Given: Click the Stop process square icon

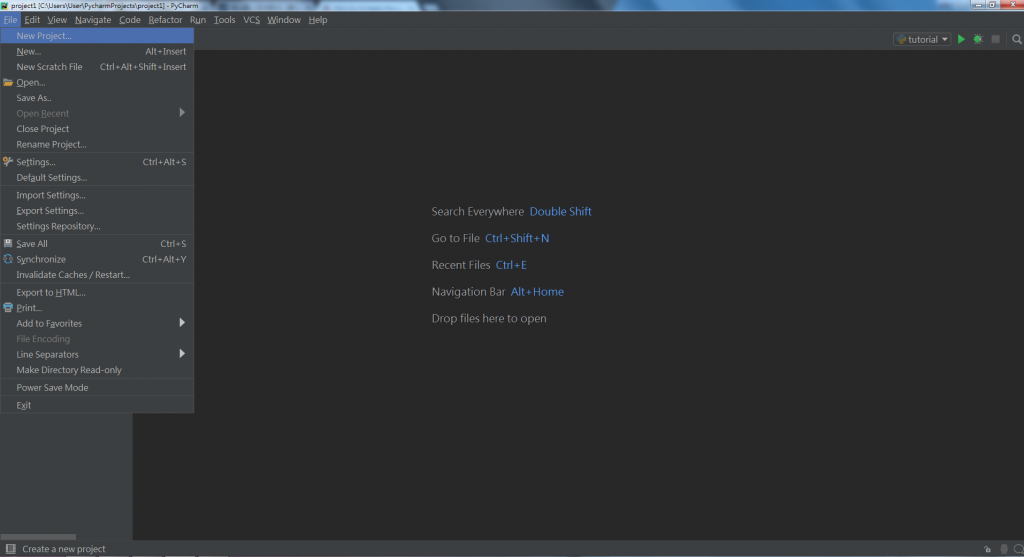Looking at the screenshot, I should pos(995,39).
